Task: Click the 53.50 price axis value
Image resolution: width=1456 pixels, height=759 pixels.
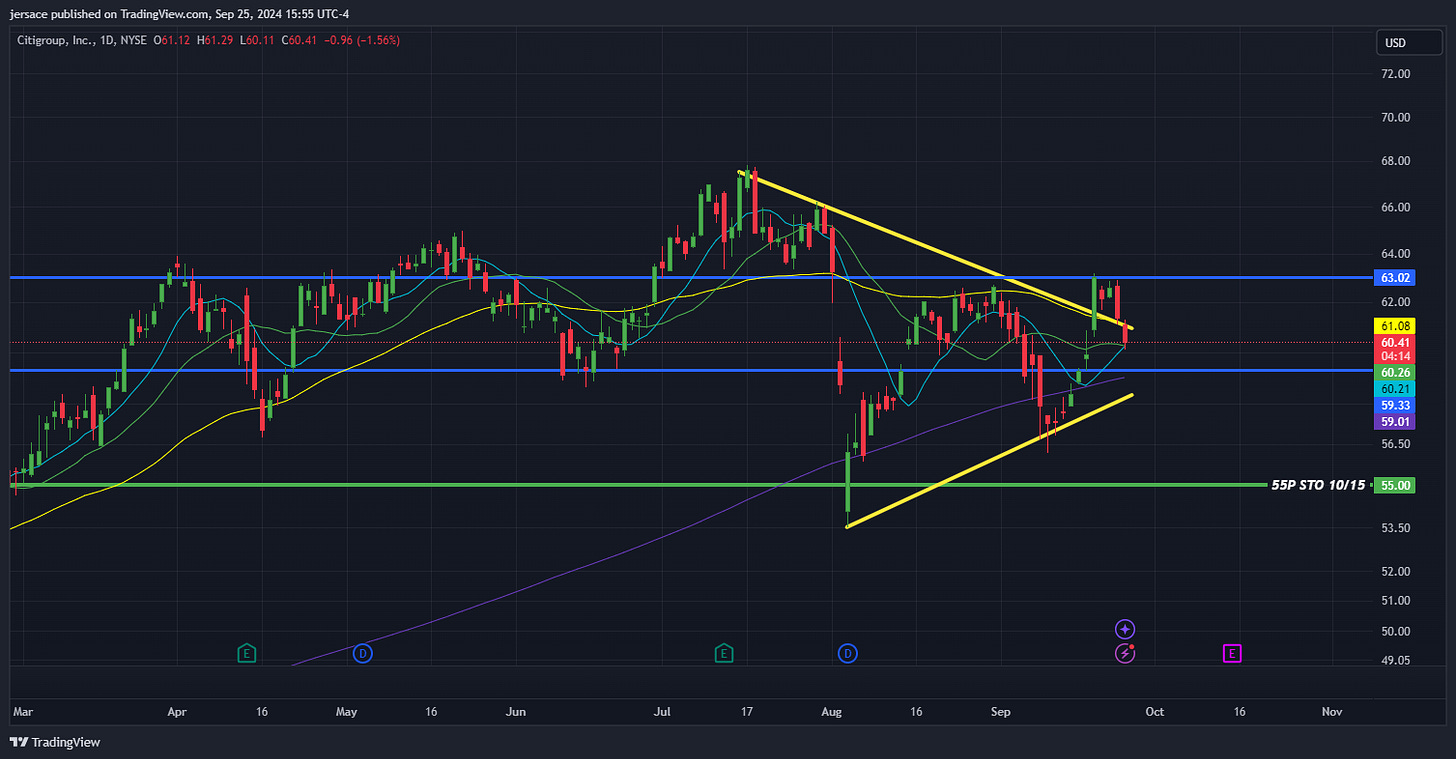Action: pyautogui.click(x=1395, y=528)
